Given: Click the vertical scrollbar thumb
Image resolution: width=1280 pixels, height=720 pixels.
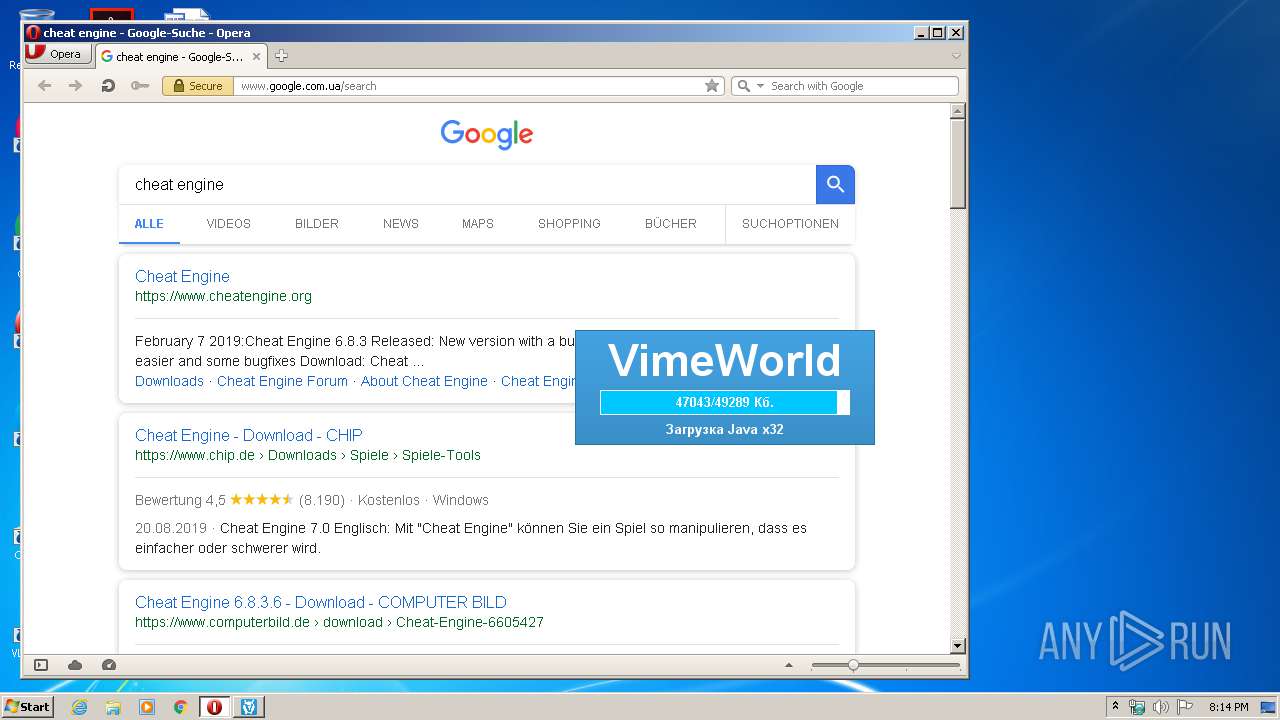Looking at the screenshot, I should tap(957, 165).
